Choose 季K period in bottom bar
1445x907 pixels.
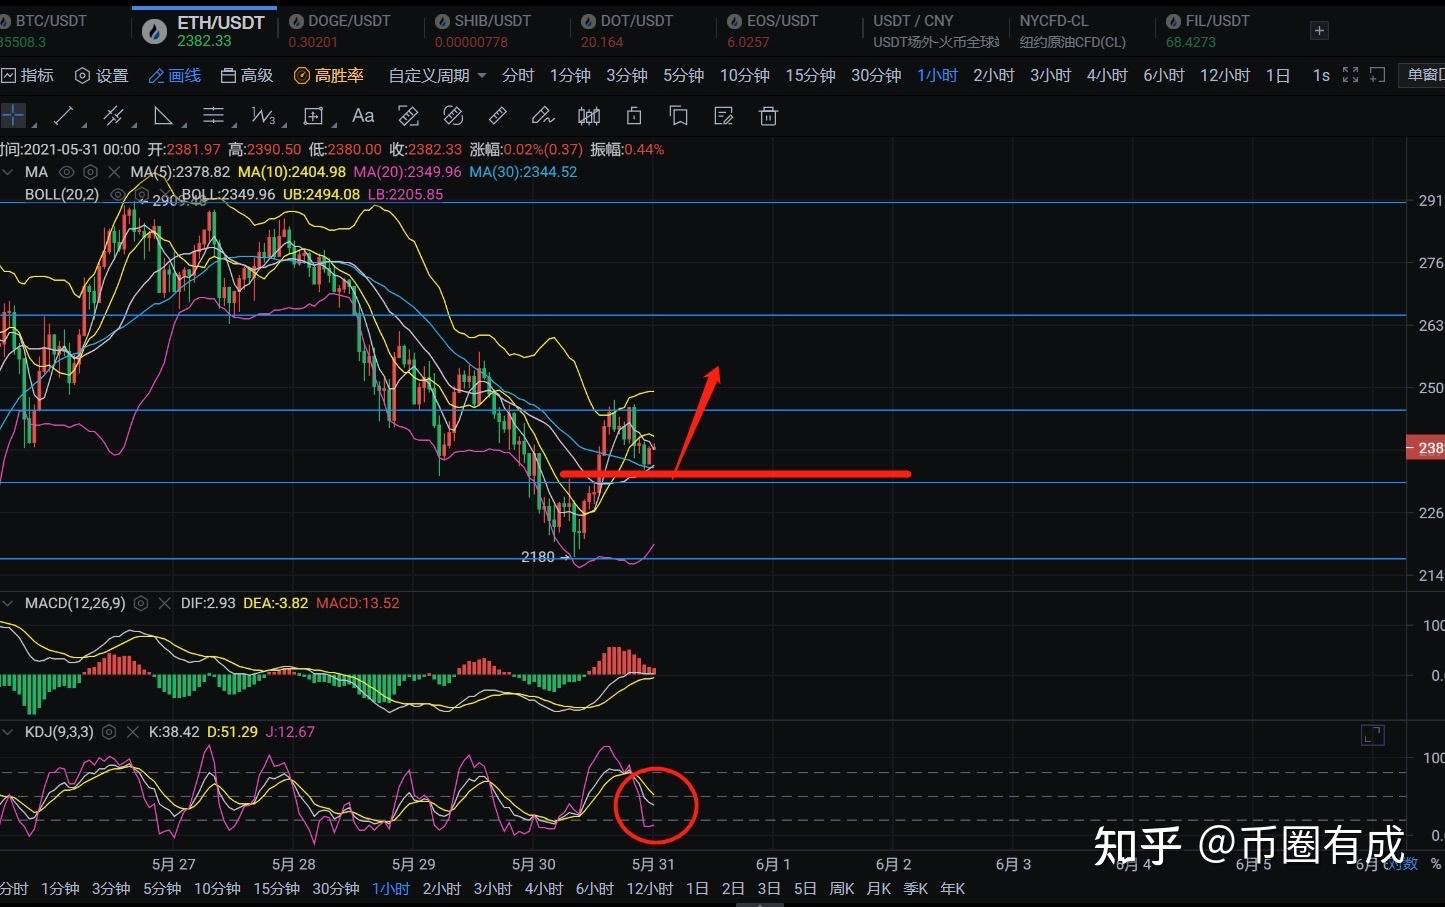916,888
